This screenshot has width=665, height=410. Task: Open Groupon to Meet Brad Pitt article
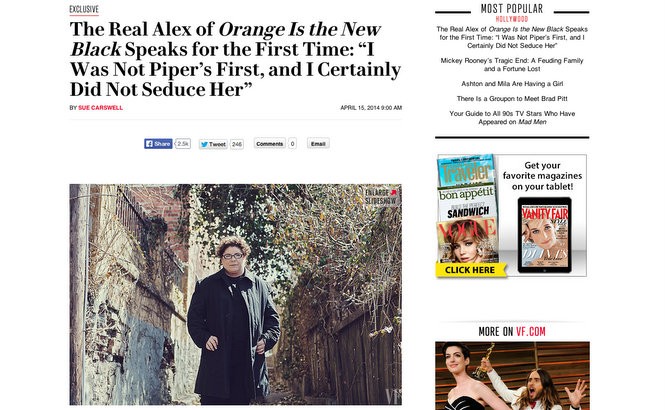(512, 98)
